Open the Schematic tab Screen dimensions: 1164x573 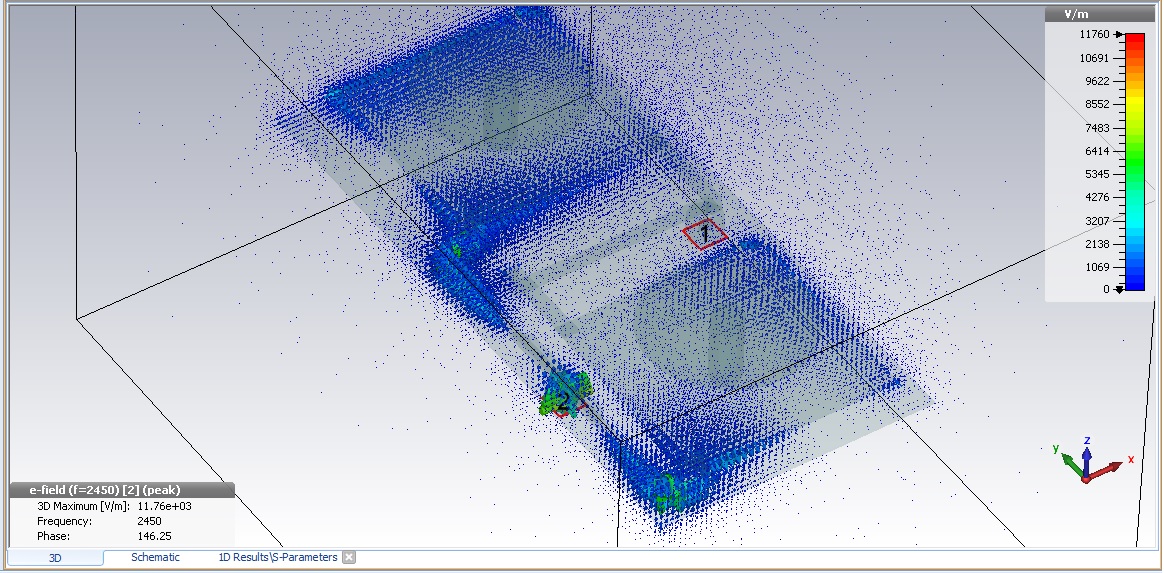tap(155, 557)
